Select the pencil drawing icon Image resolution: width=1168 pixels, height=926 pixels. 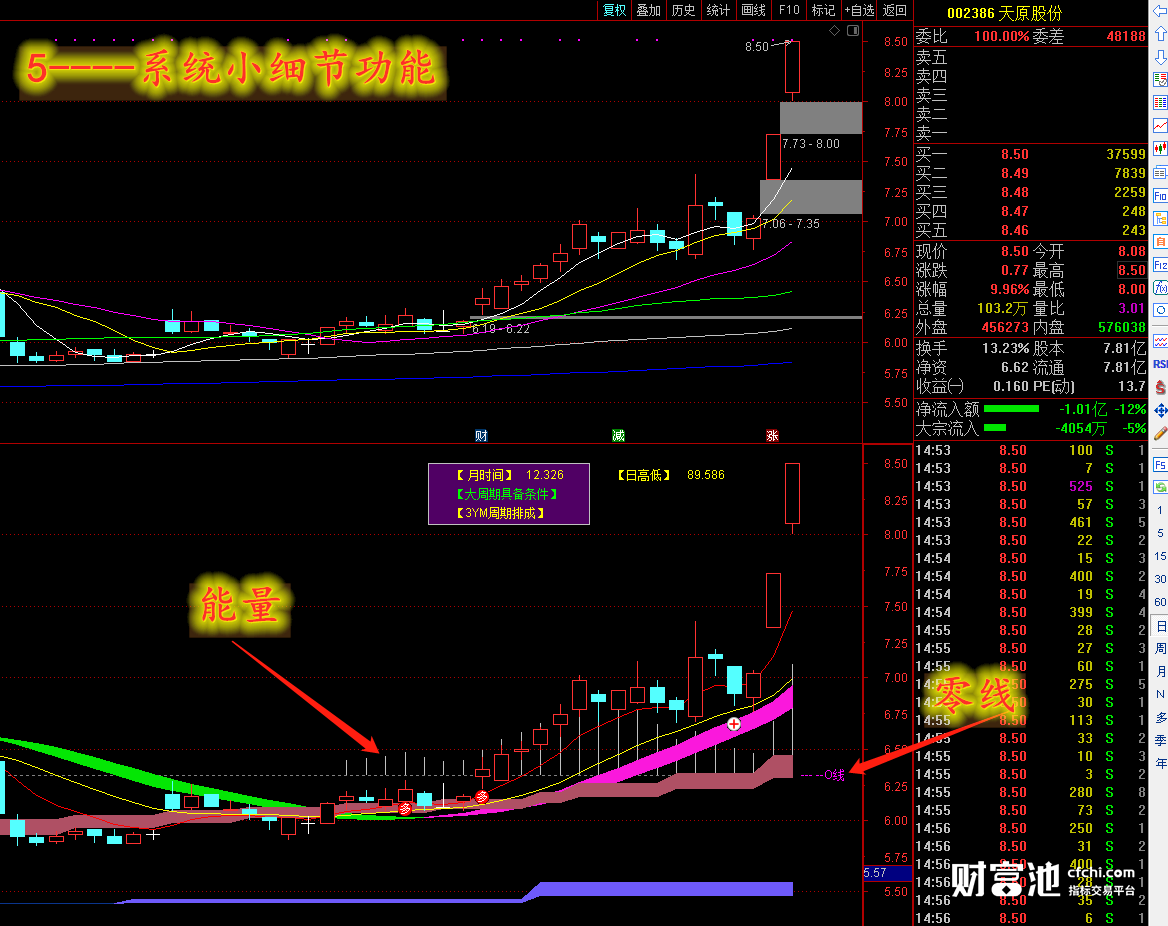point(1160,434)
